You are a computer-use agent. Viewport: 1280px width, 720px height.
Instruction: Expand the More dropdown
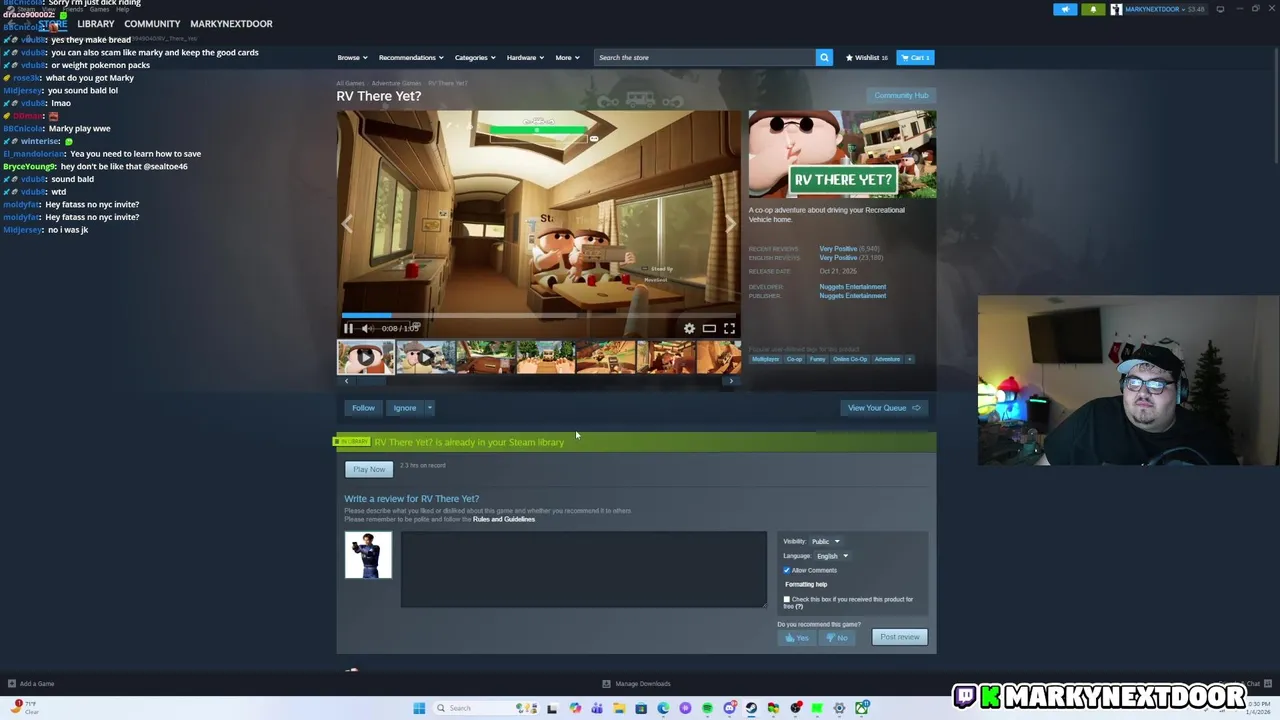[x=567, y=57]
